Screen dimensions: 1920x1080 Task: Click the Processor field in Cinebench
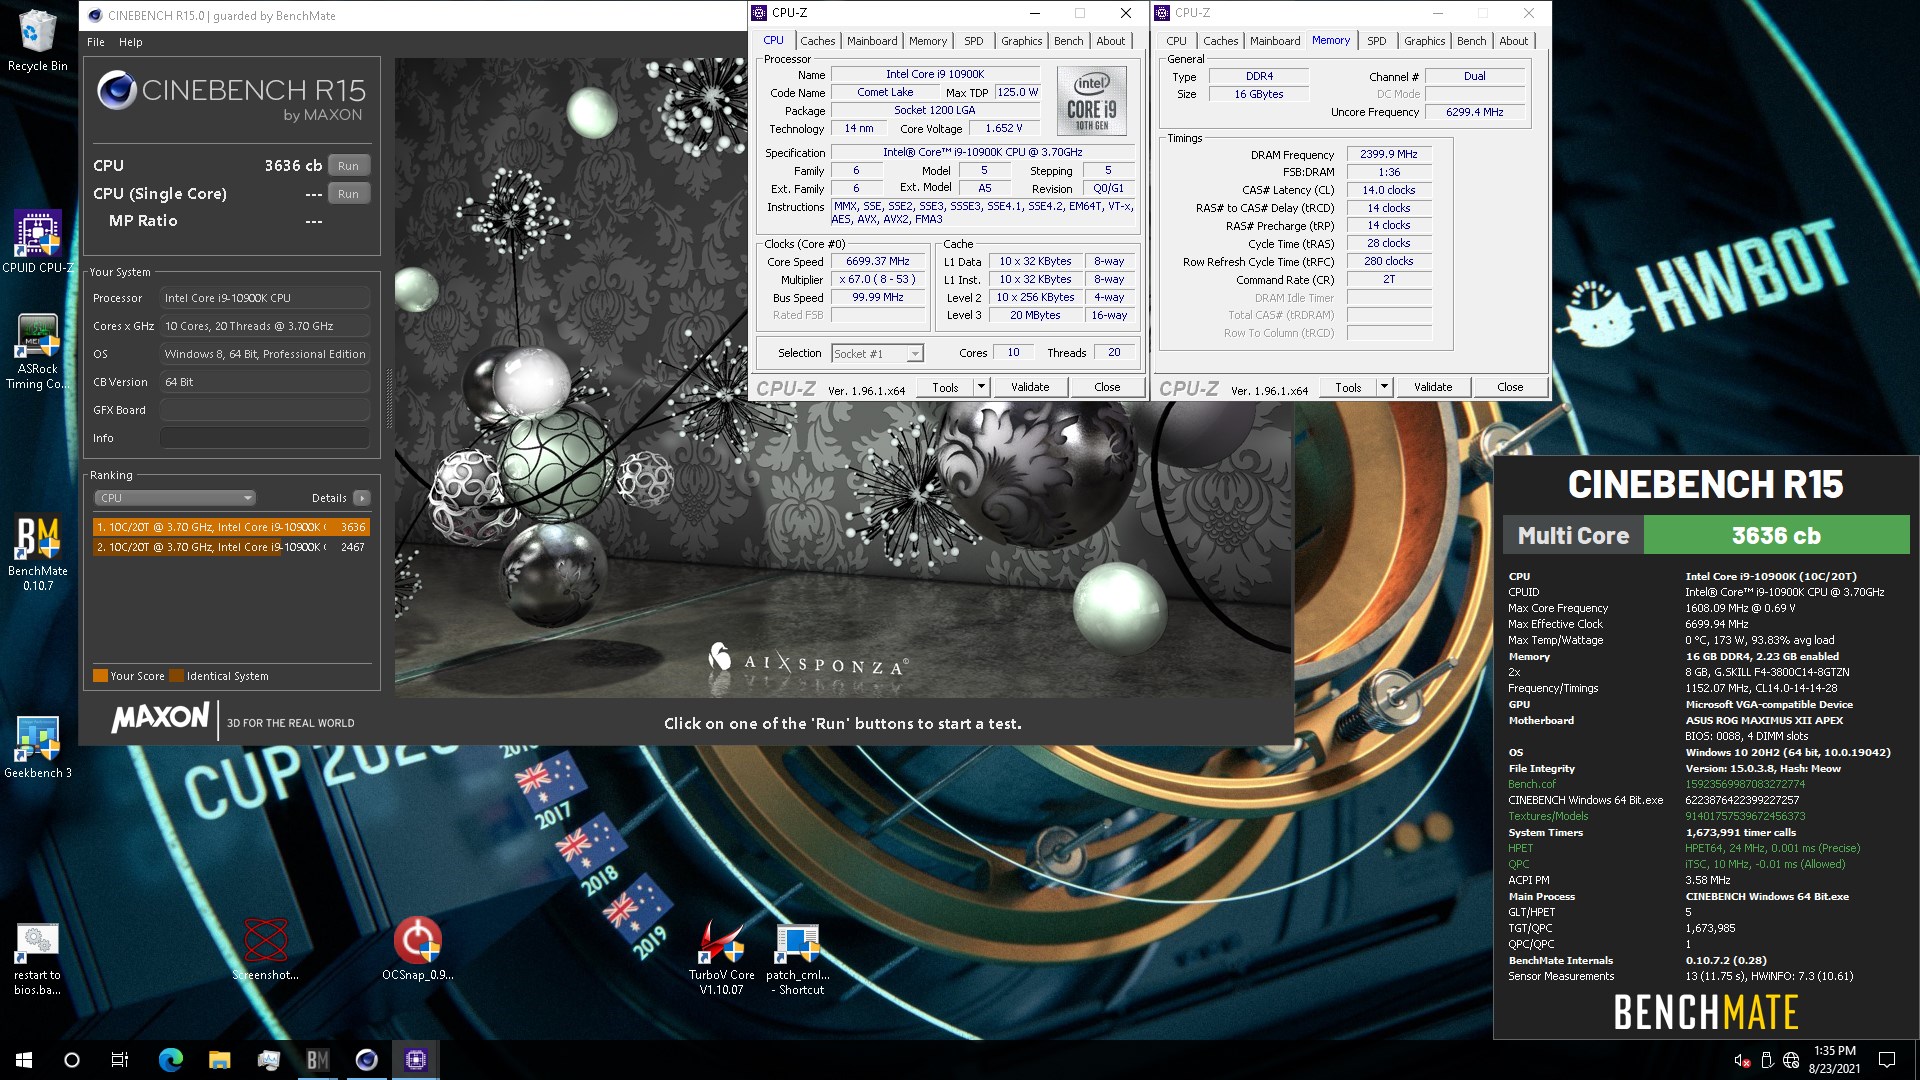(265, 298)
